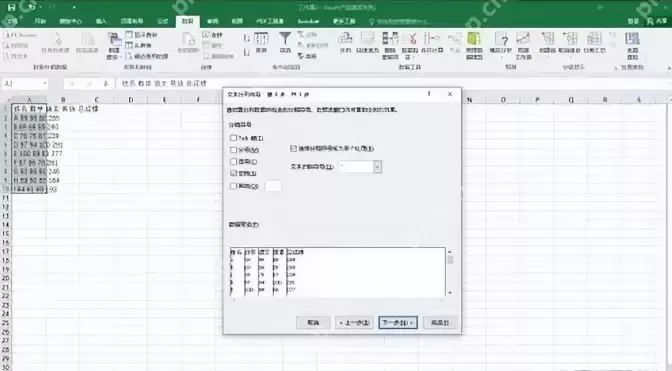Switch to the Acrobat tab

308,21
